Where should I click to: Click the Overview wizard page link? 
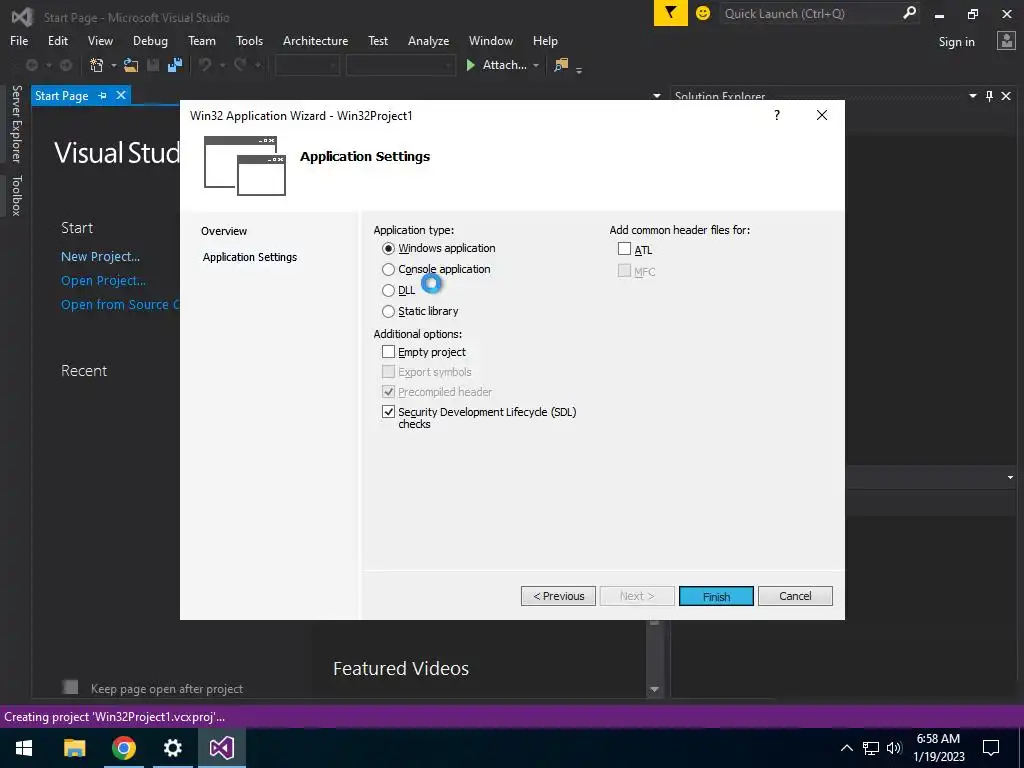(224, 231)
